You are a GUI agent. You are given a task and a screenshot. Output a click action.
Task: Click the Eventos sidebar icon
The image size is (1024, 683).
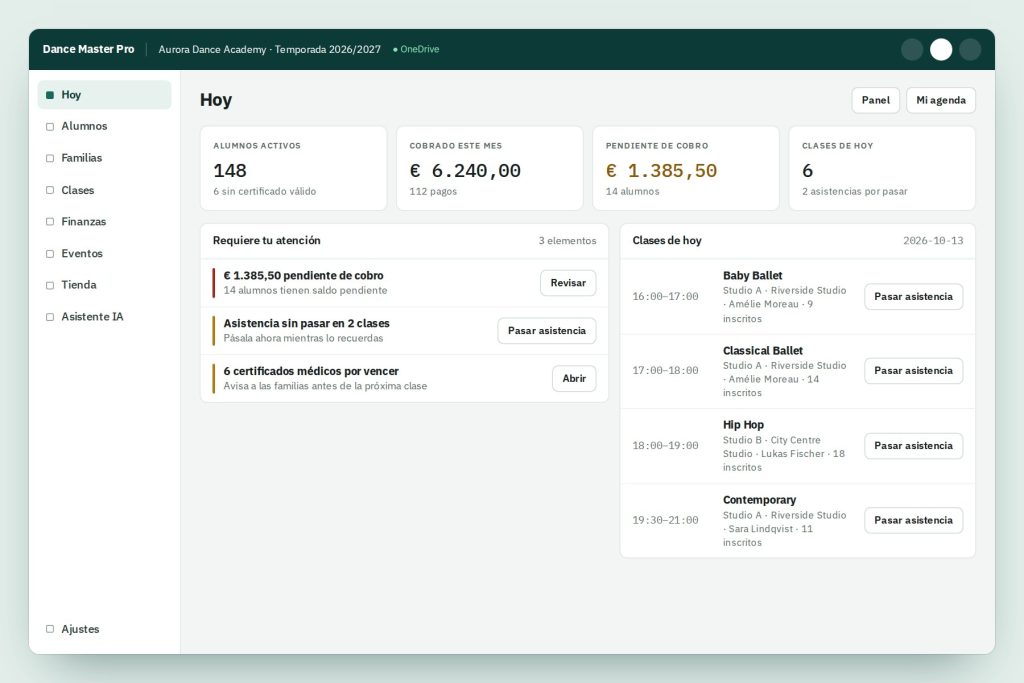click(x=50, y=253)
